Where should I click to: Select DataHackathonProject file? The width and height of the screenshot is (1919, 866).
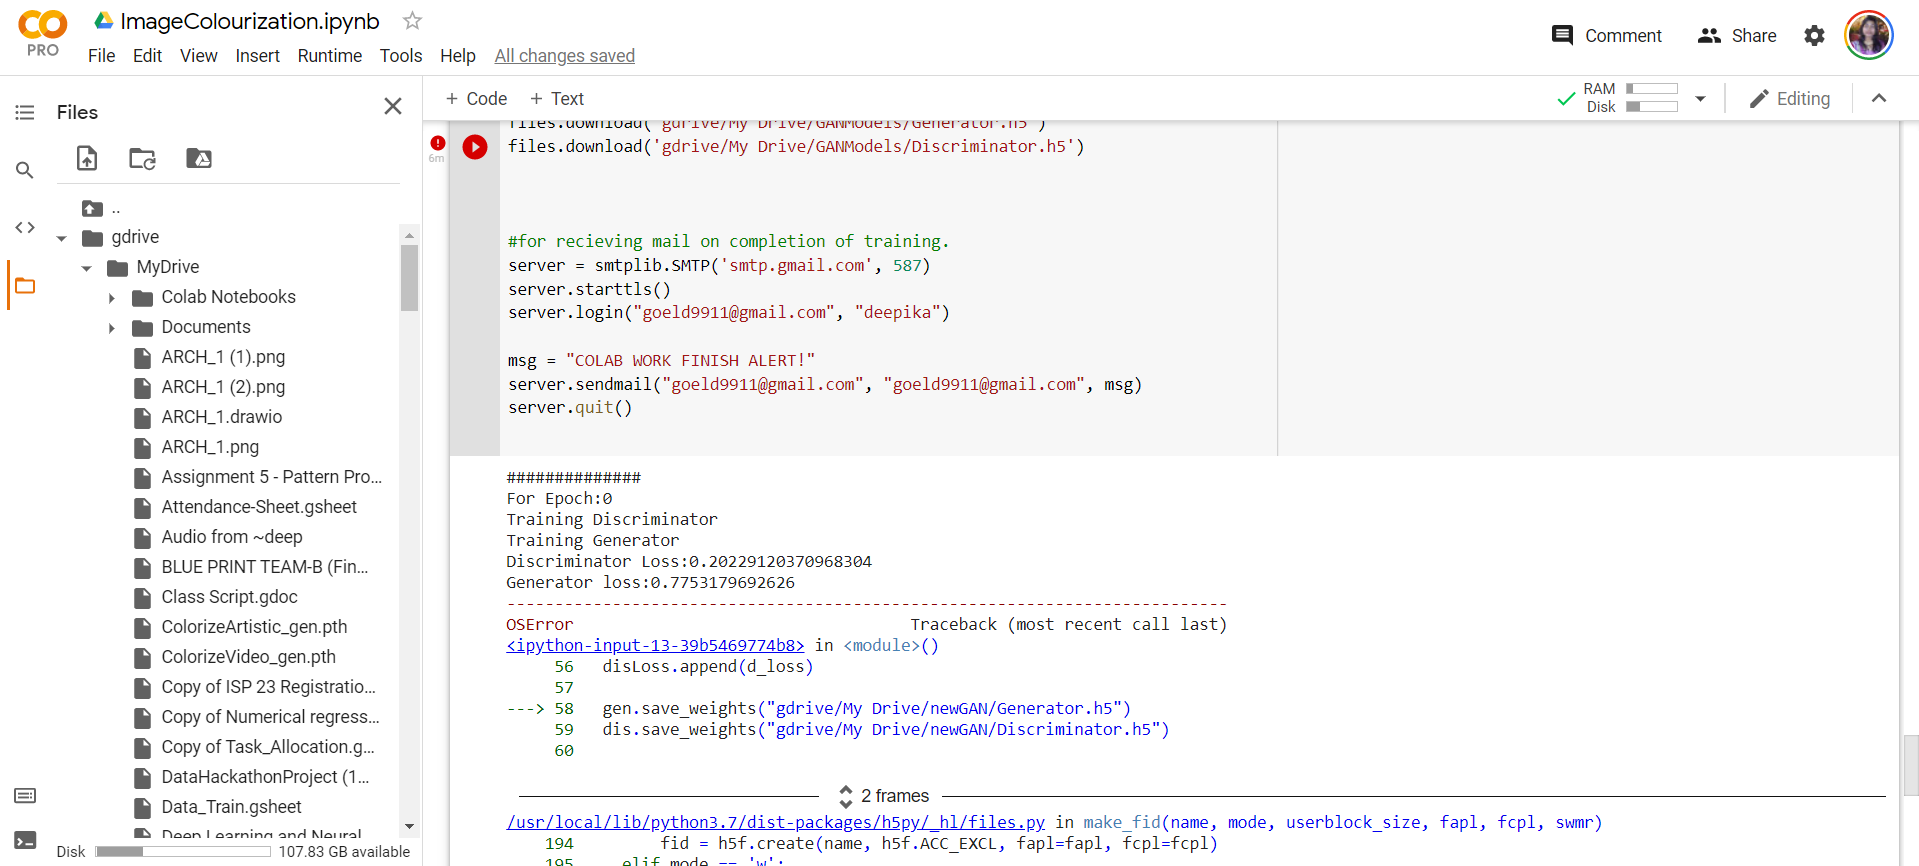265,777
